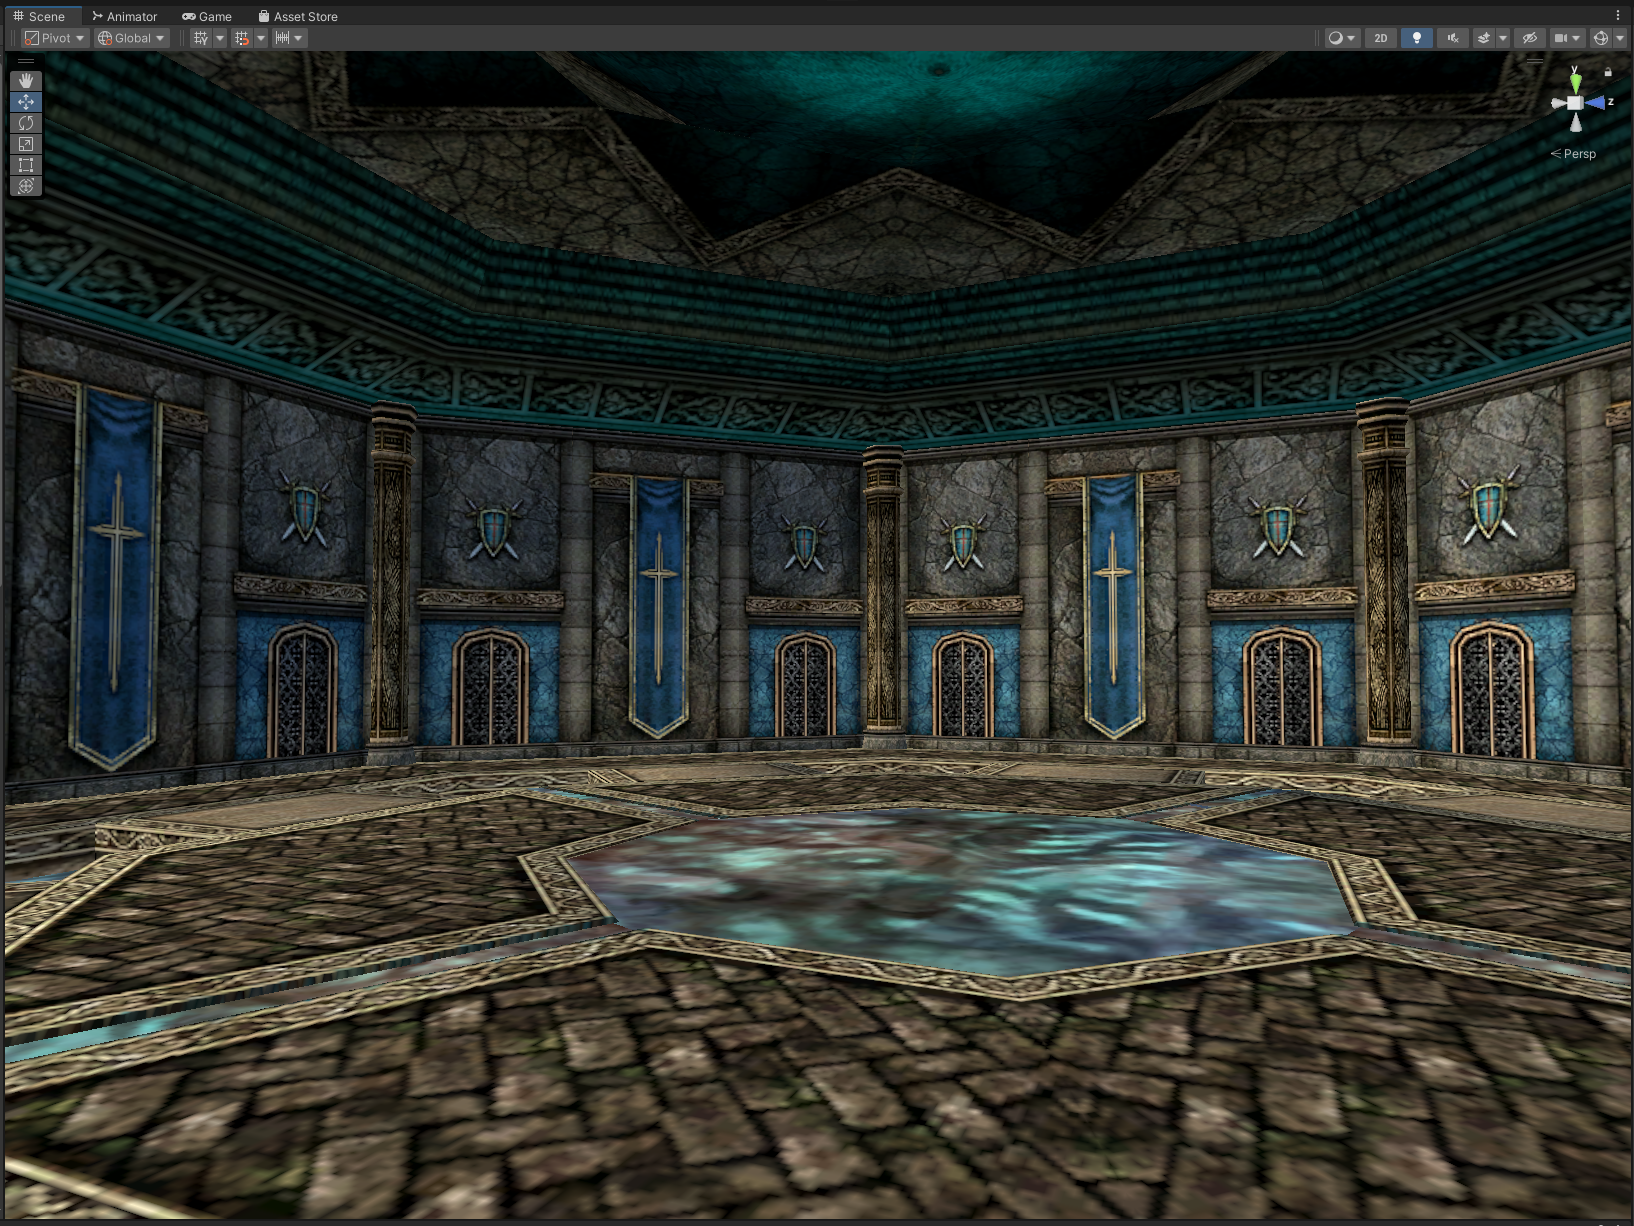Image resolution: width=1634 pixels, height=1226 pixels.
Task: Open the gizmos options dropdown arrow
Action: (x=1619, y=38)
